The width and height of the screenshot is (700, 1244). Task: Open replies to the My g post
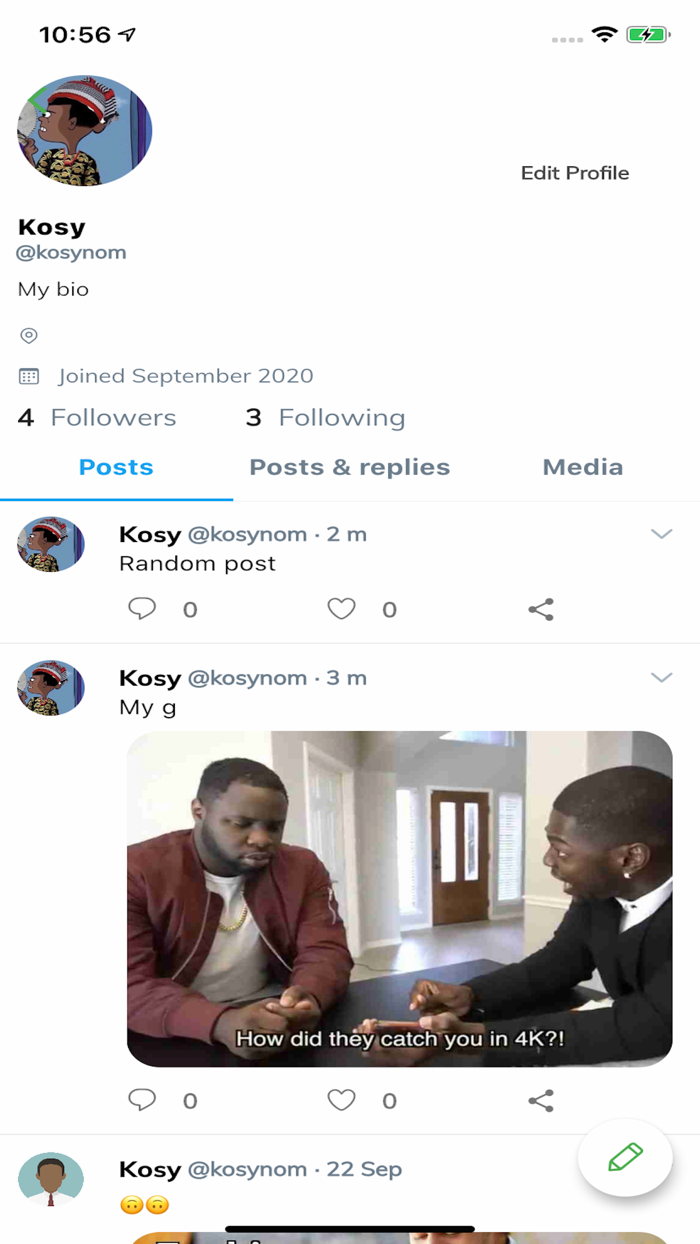pos(143,1100)
